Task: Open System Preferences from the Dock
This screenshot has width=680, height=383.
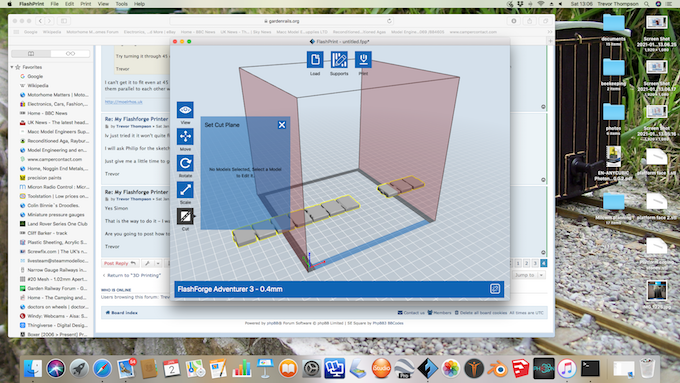Action: pos(311,368)
